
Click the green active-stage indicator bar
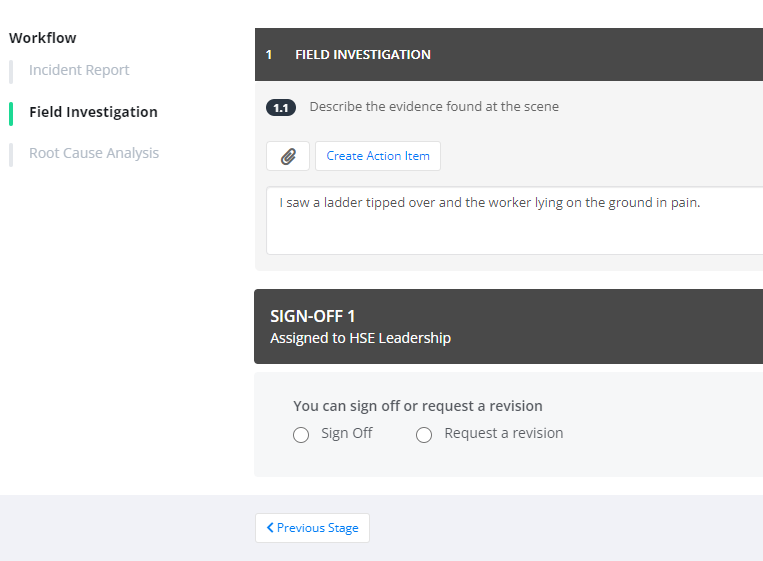11,114
